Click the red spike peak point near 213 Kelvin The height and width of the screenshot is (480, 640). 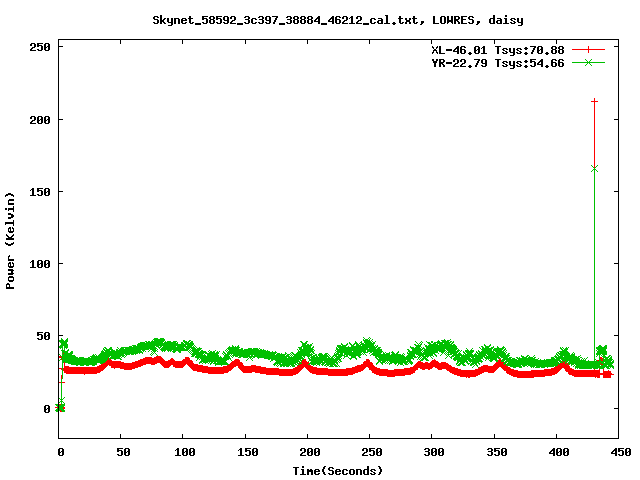594,101
